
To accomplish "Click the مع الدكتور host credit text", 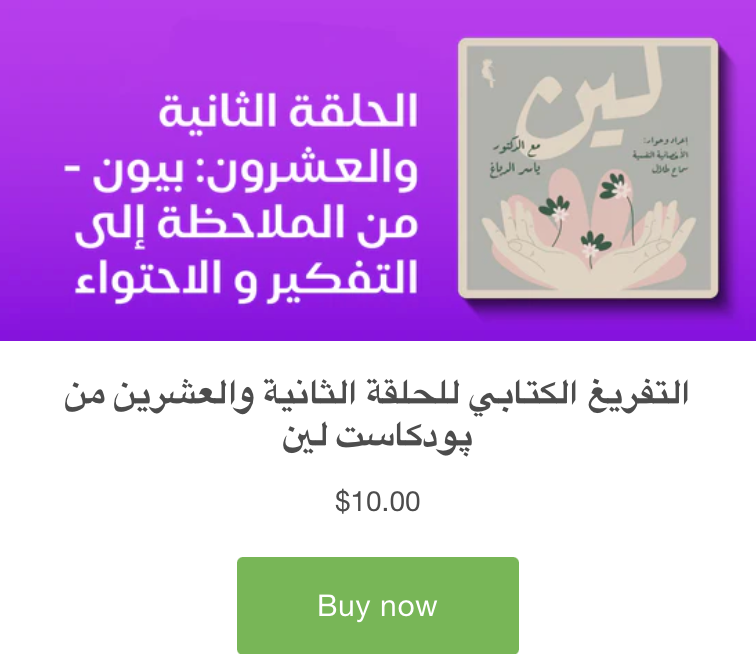I will coord(515,157).
